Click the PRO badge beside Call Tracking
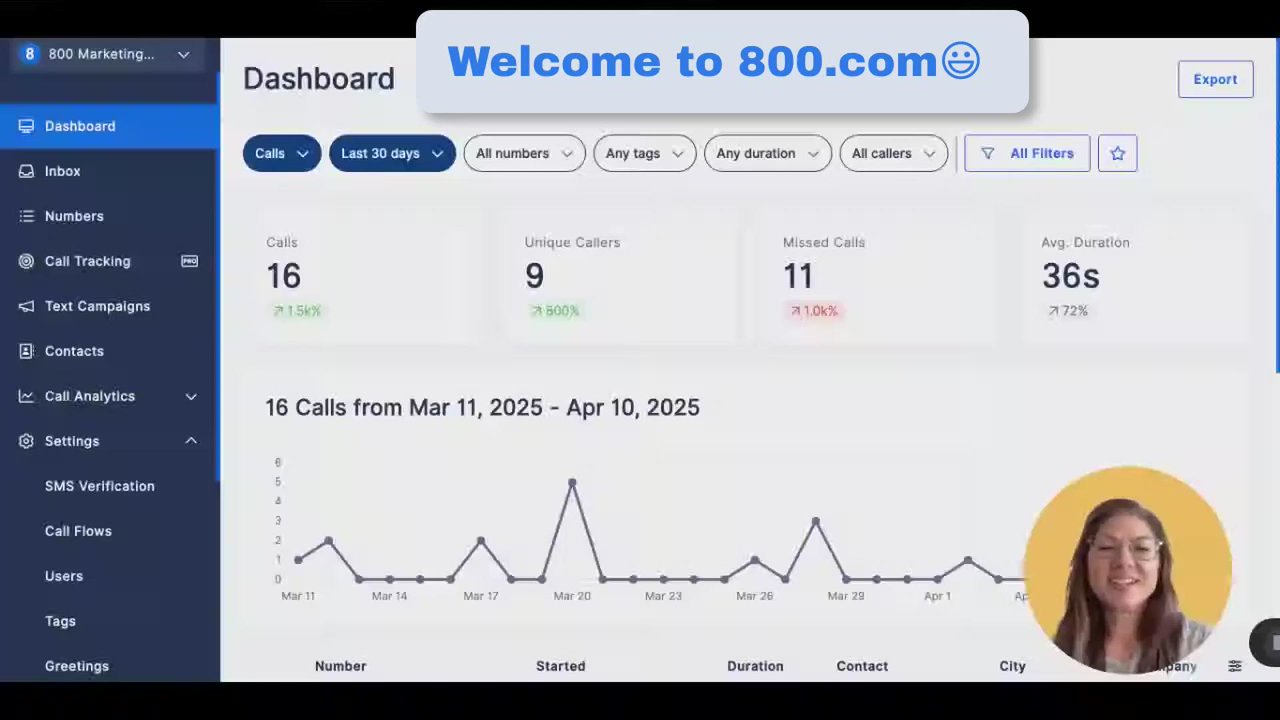Viewport: 1280px width, 720px height. click(x=189, y=261)
